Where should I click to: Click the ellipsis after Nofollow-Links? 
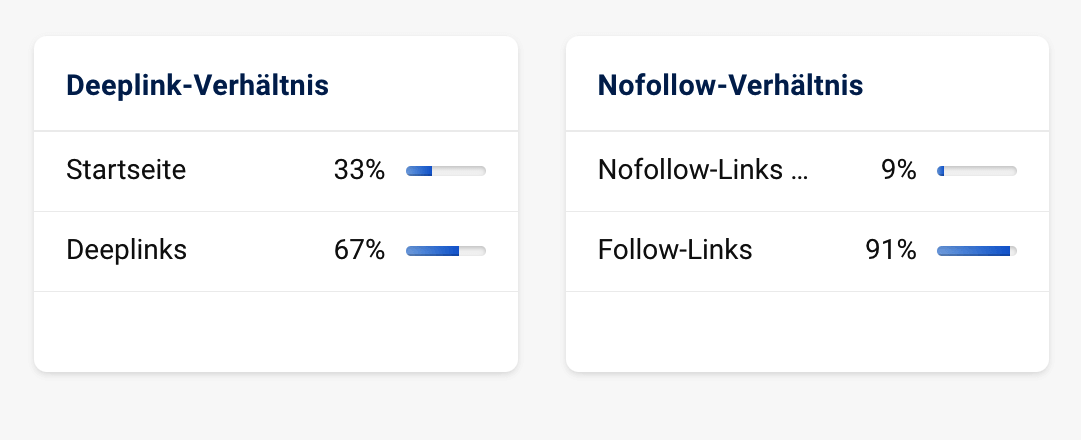click(799, 172)
